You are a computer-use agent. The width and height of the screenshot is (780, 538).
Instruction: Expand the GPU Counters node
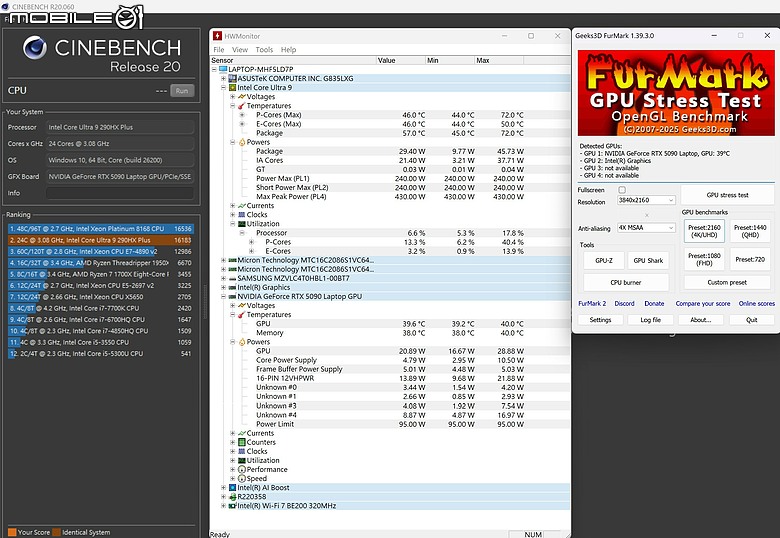(x=232, y=442)
